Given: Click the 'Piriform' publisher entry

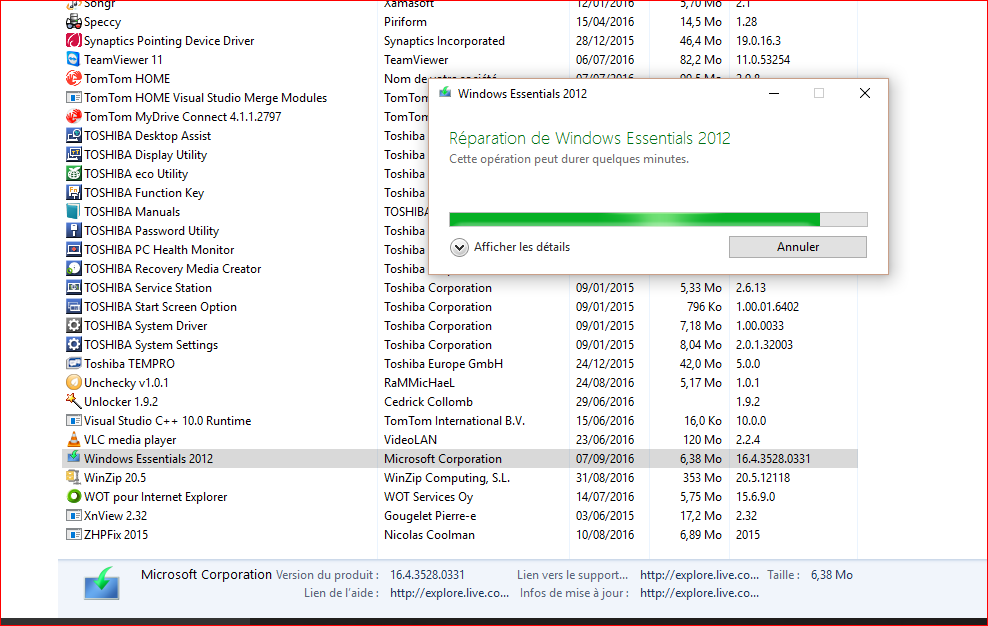Looking at the screenshot, I should (x=405, y=22).
